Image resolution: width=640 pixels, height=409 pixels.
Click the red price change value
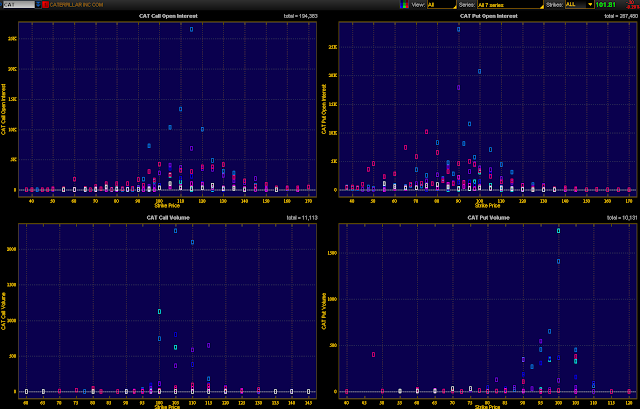pyautogui.click(x=632, y=4)
